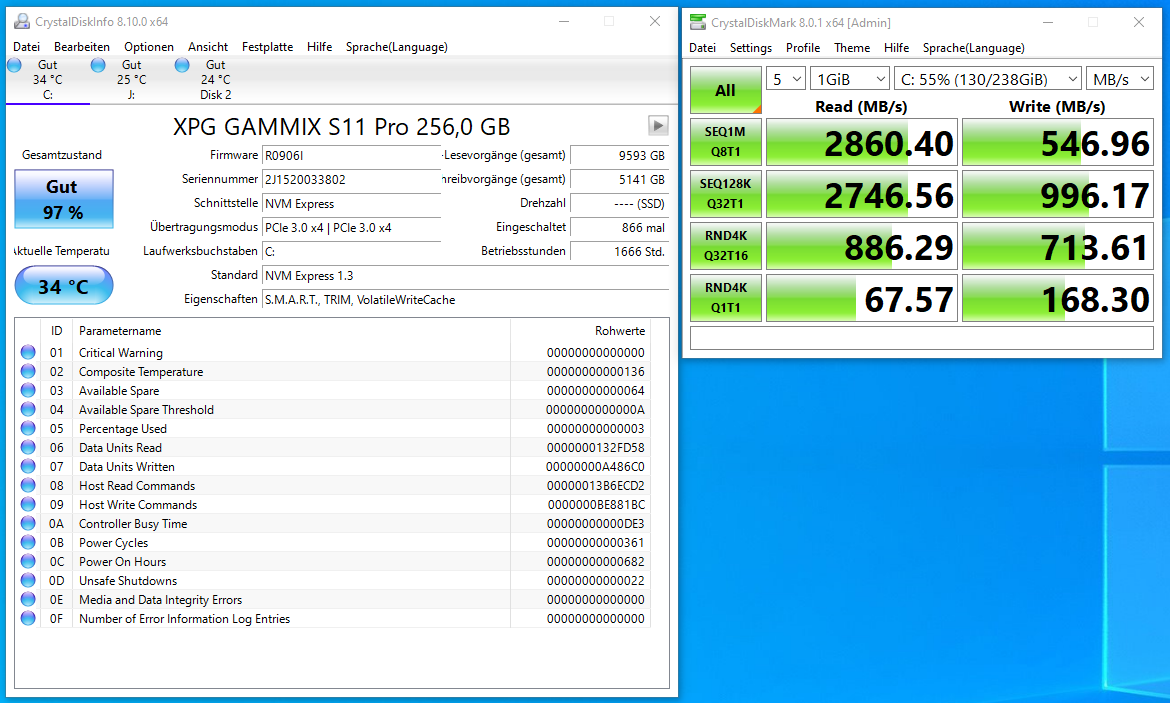Image resolution: width=1170 pixels, height=703 pixels.
Task: Open the test count dropdown showing 5
Action: pos(786,79)
